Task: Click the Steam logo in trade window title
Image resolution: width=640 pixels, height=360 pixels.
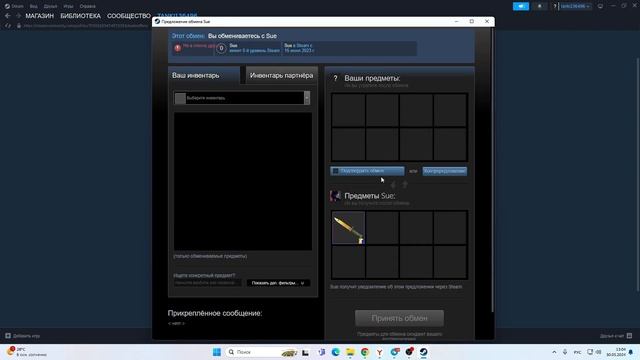Action: [157, 21]
